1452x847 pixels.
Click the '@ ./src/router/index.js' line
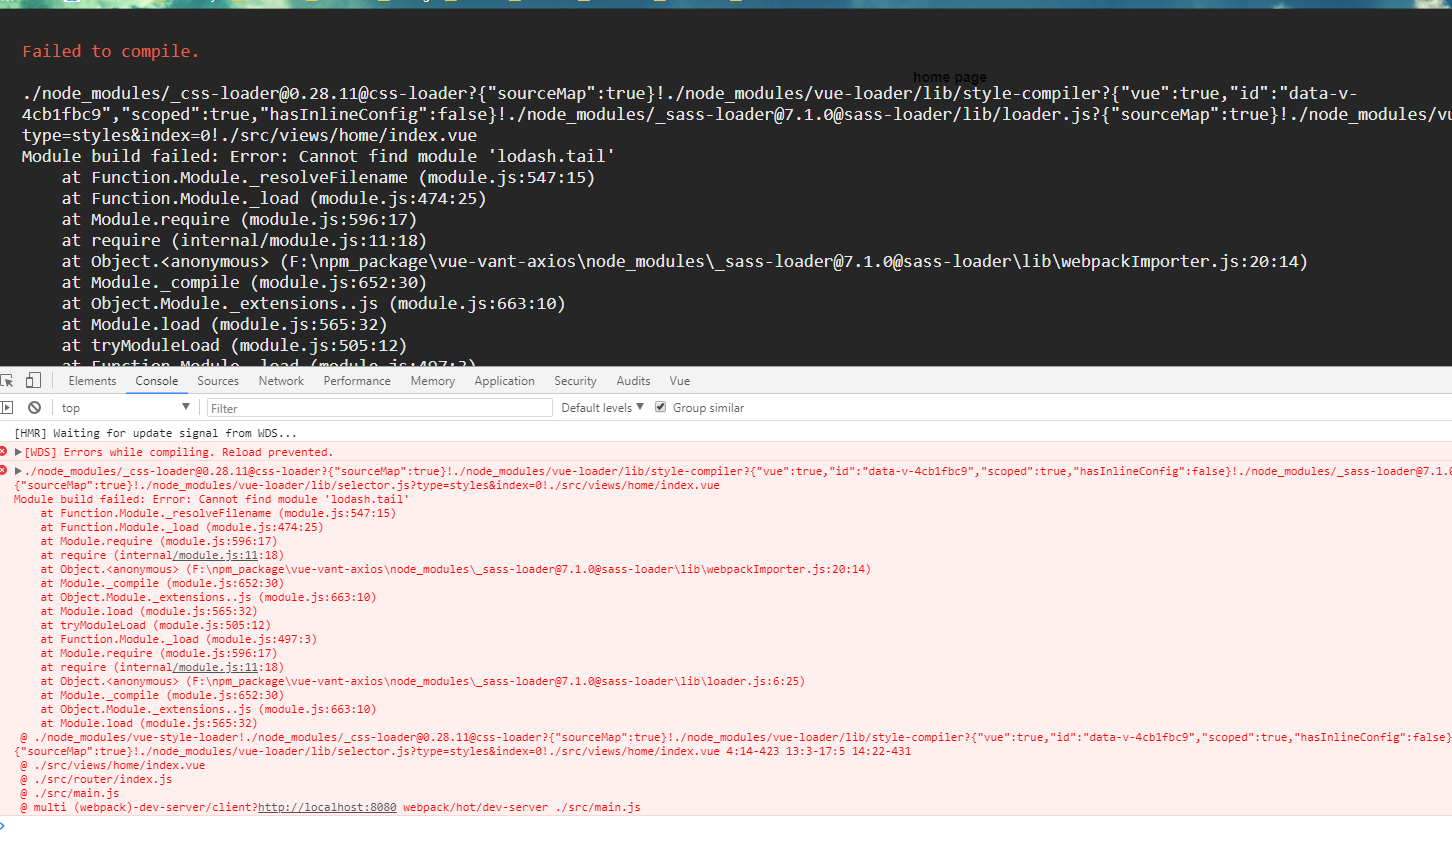pos(96,779)
